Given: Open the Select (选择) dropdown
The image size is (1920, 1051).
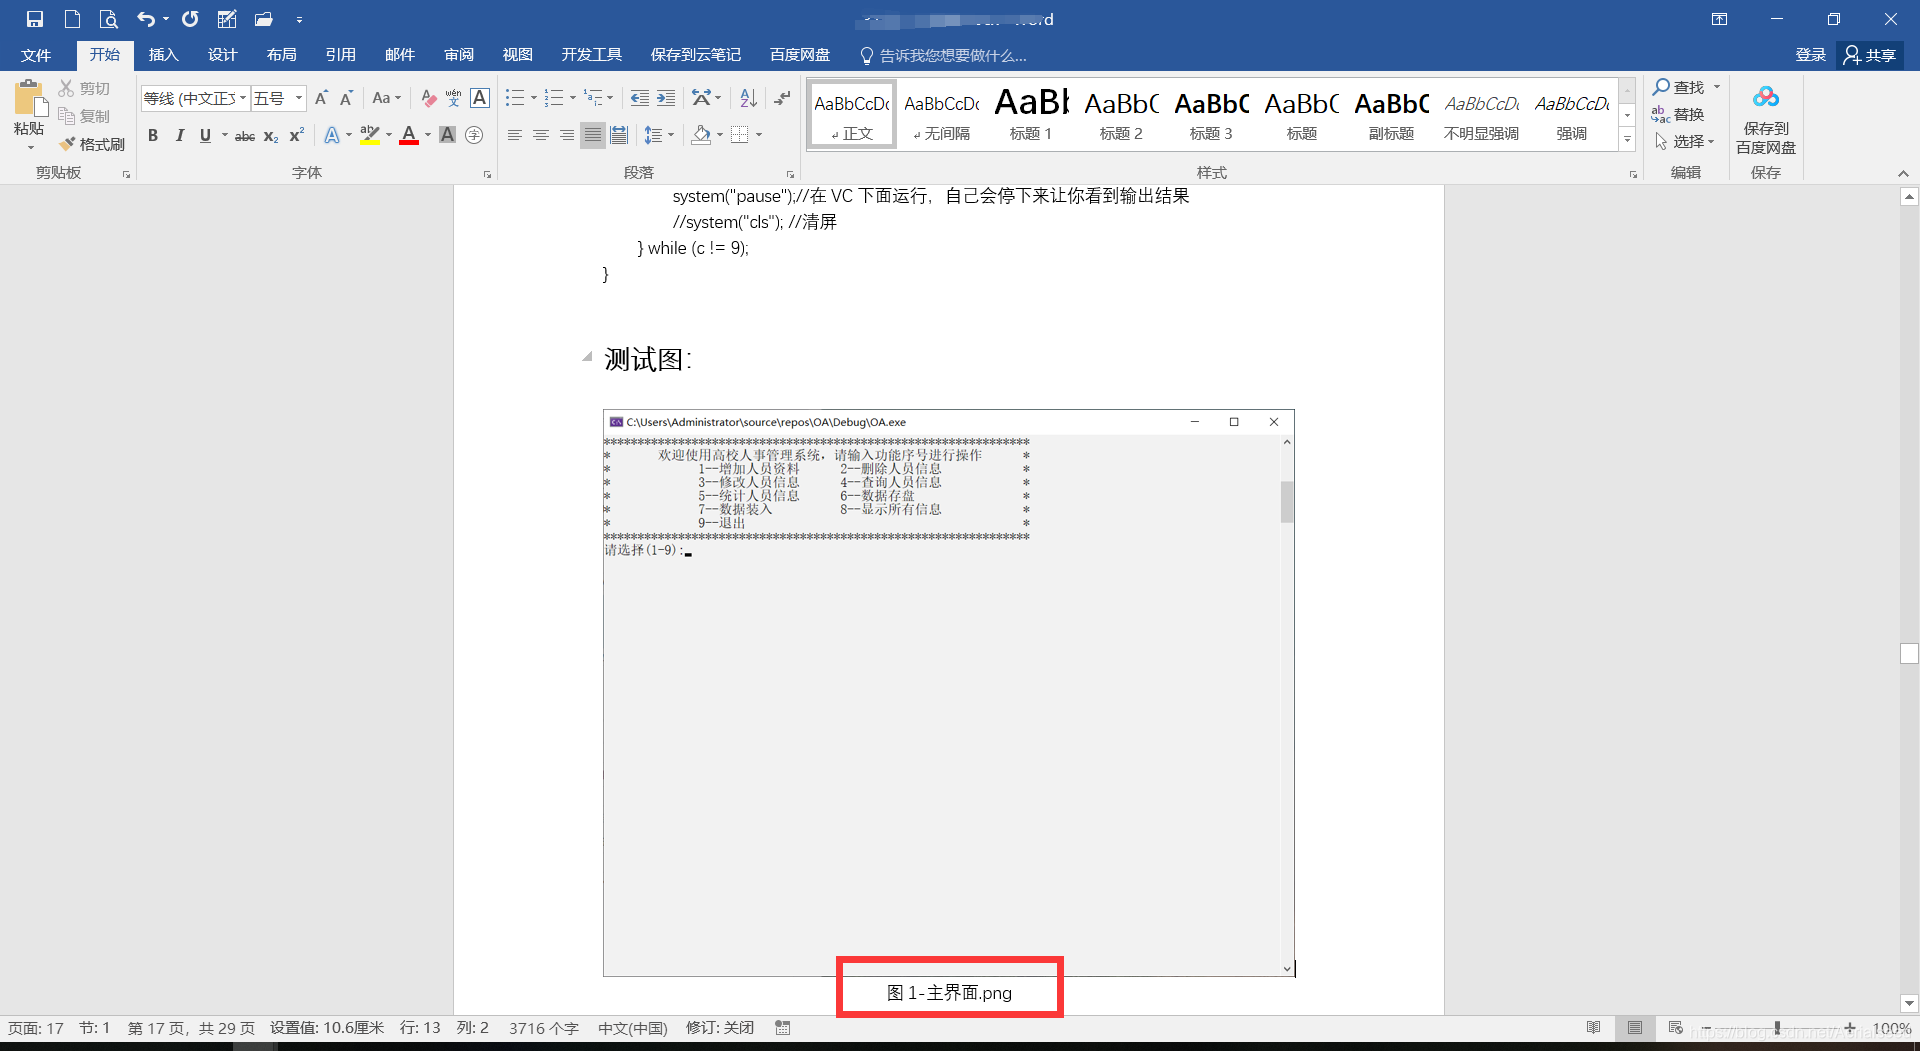Looking at the screenshot, I should (x=1685, y=142).
